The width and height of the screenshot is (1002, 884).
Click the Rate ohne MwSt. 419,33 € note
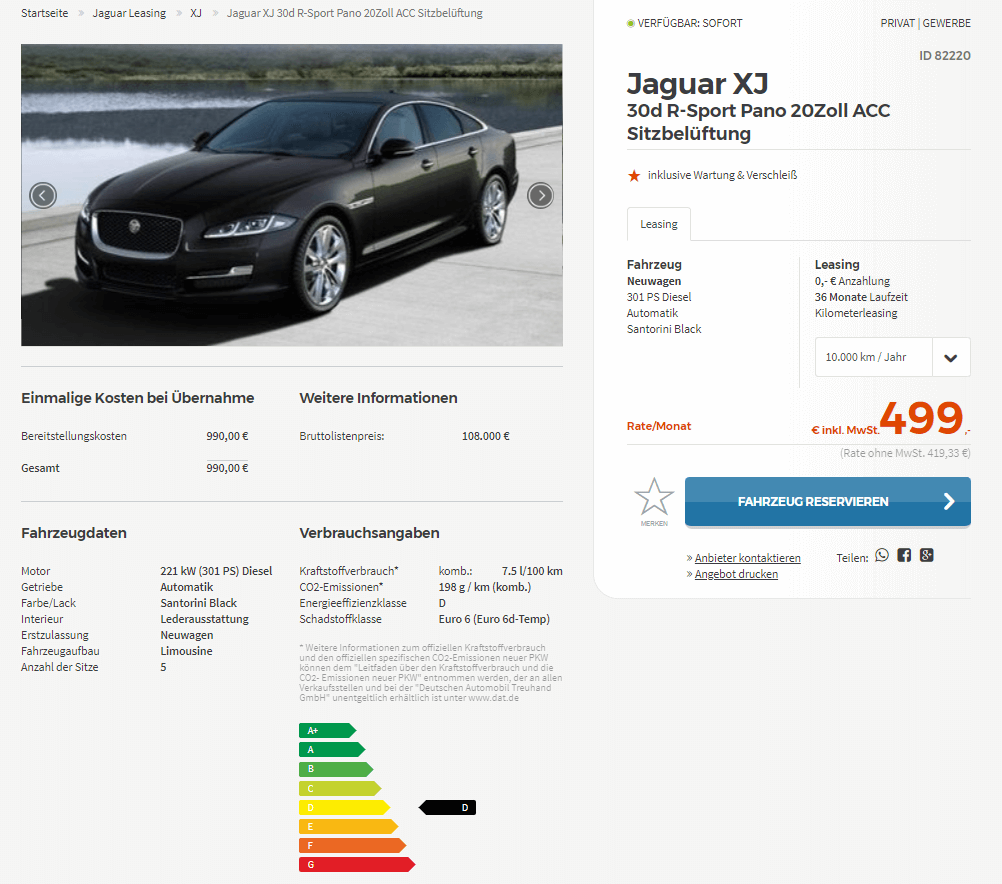coord(905,453)
